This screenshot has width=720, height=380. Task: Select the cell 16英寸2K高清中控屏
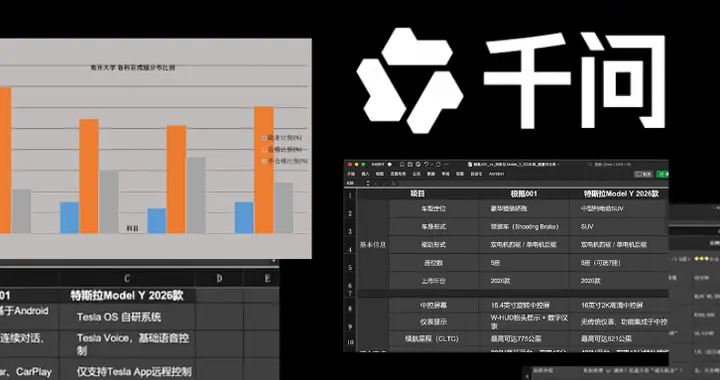(619, 305)
